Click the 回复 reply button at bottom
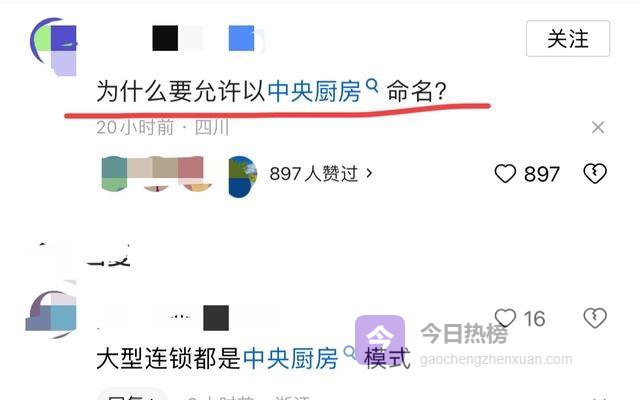Image resolution: width=640 pixels, height=400 pixels. [131, 397]
